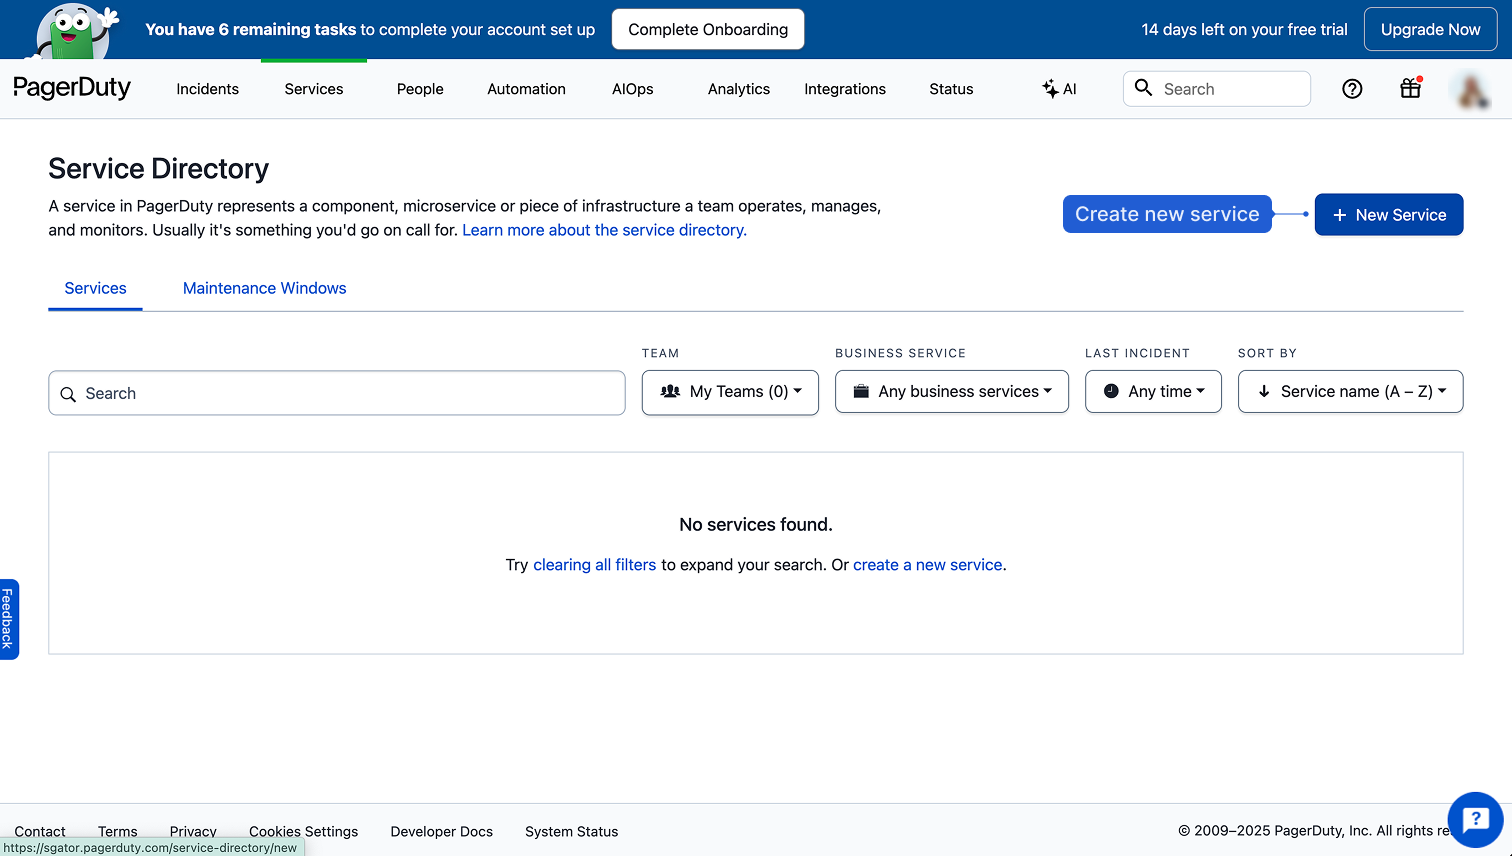This screenshot has width=1512, height=856.
Task: Click the Complete Onboarding button
Action: pos(708,29)
